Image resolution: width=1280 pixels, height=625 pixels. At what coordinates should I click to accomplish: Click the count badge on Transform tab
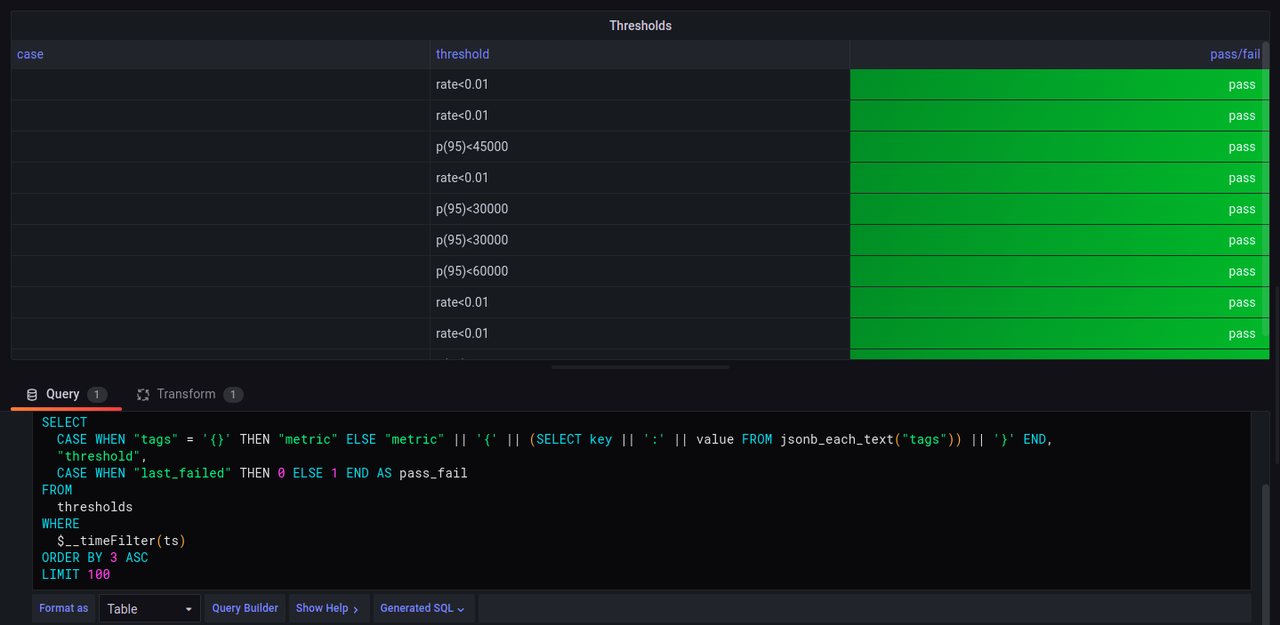(x=233, y=395)
